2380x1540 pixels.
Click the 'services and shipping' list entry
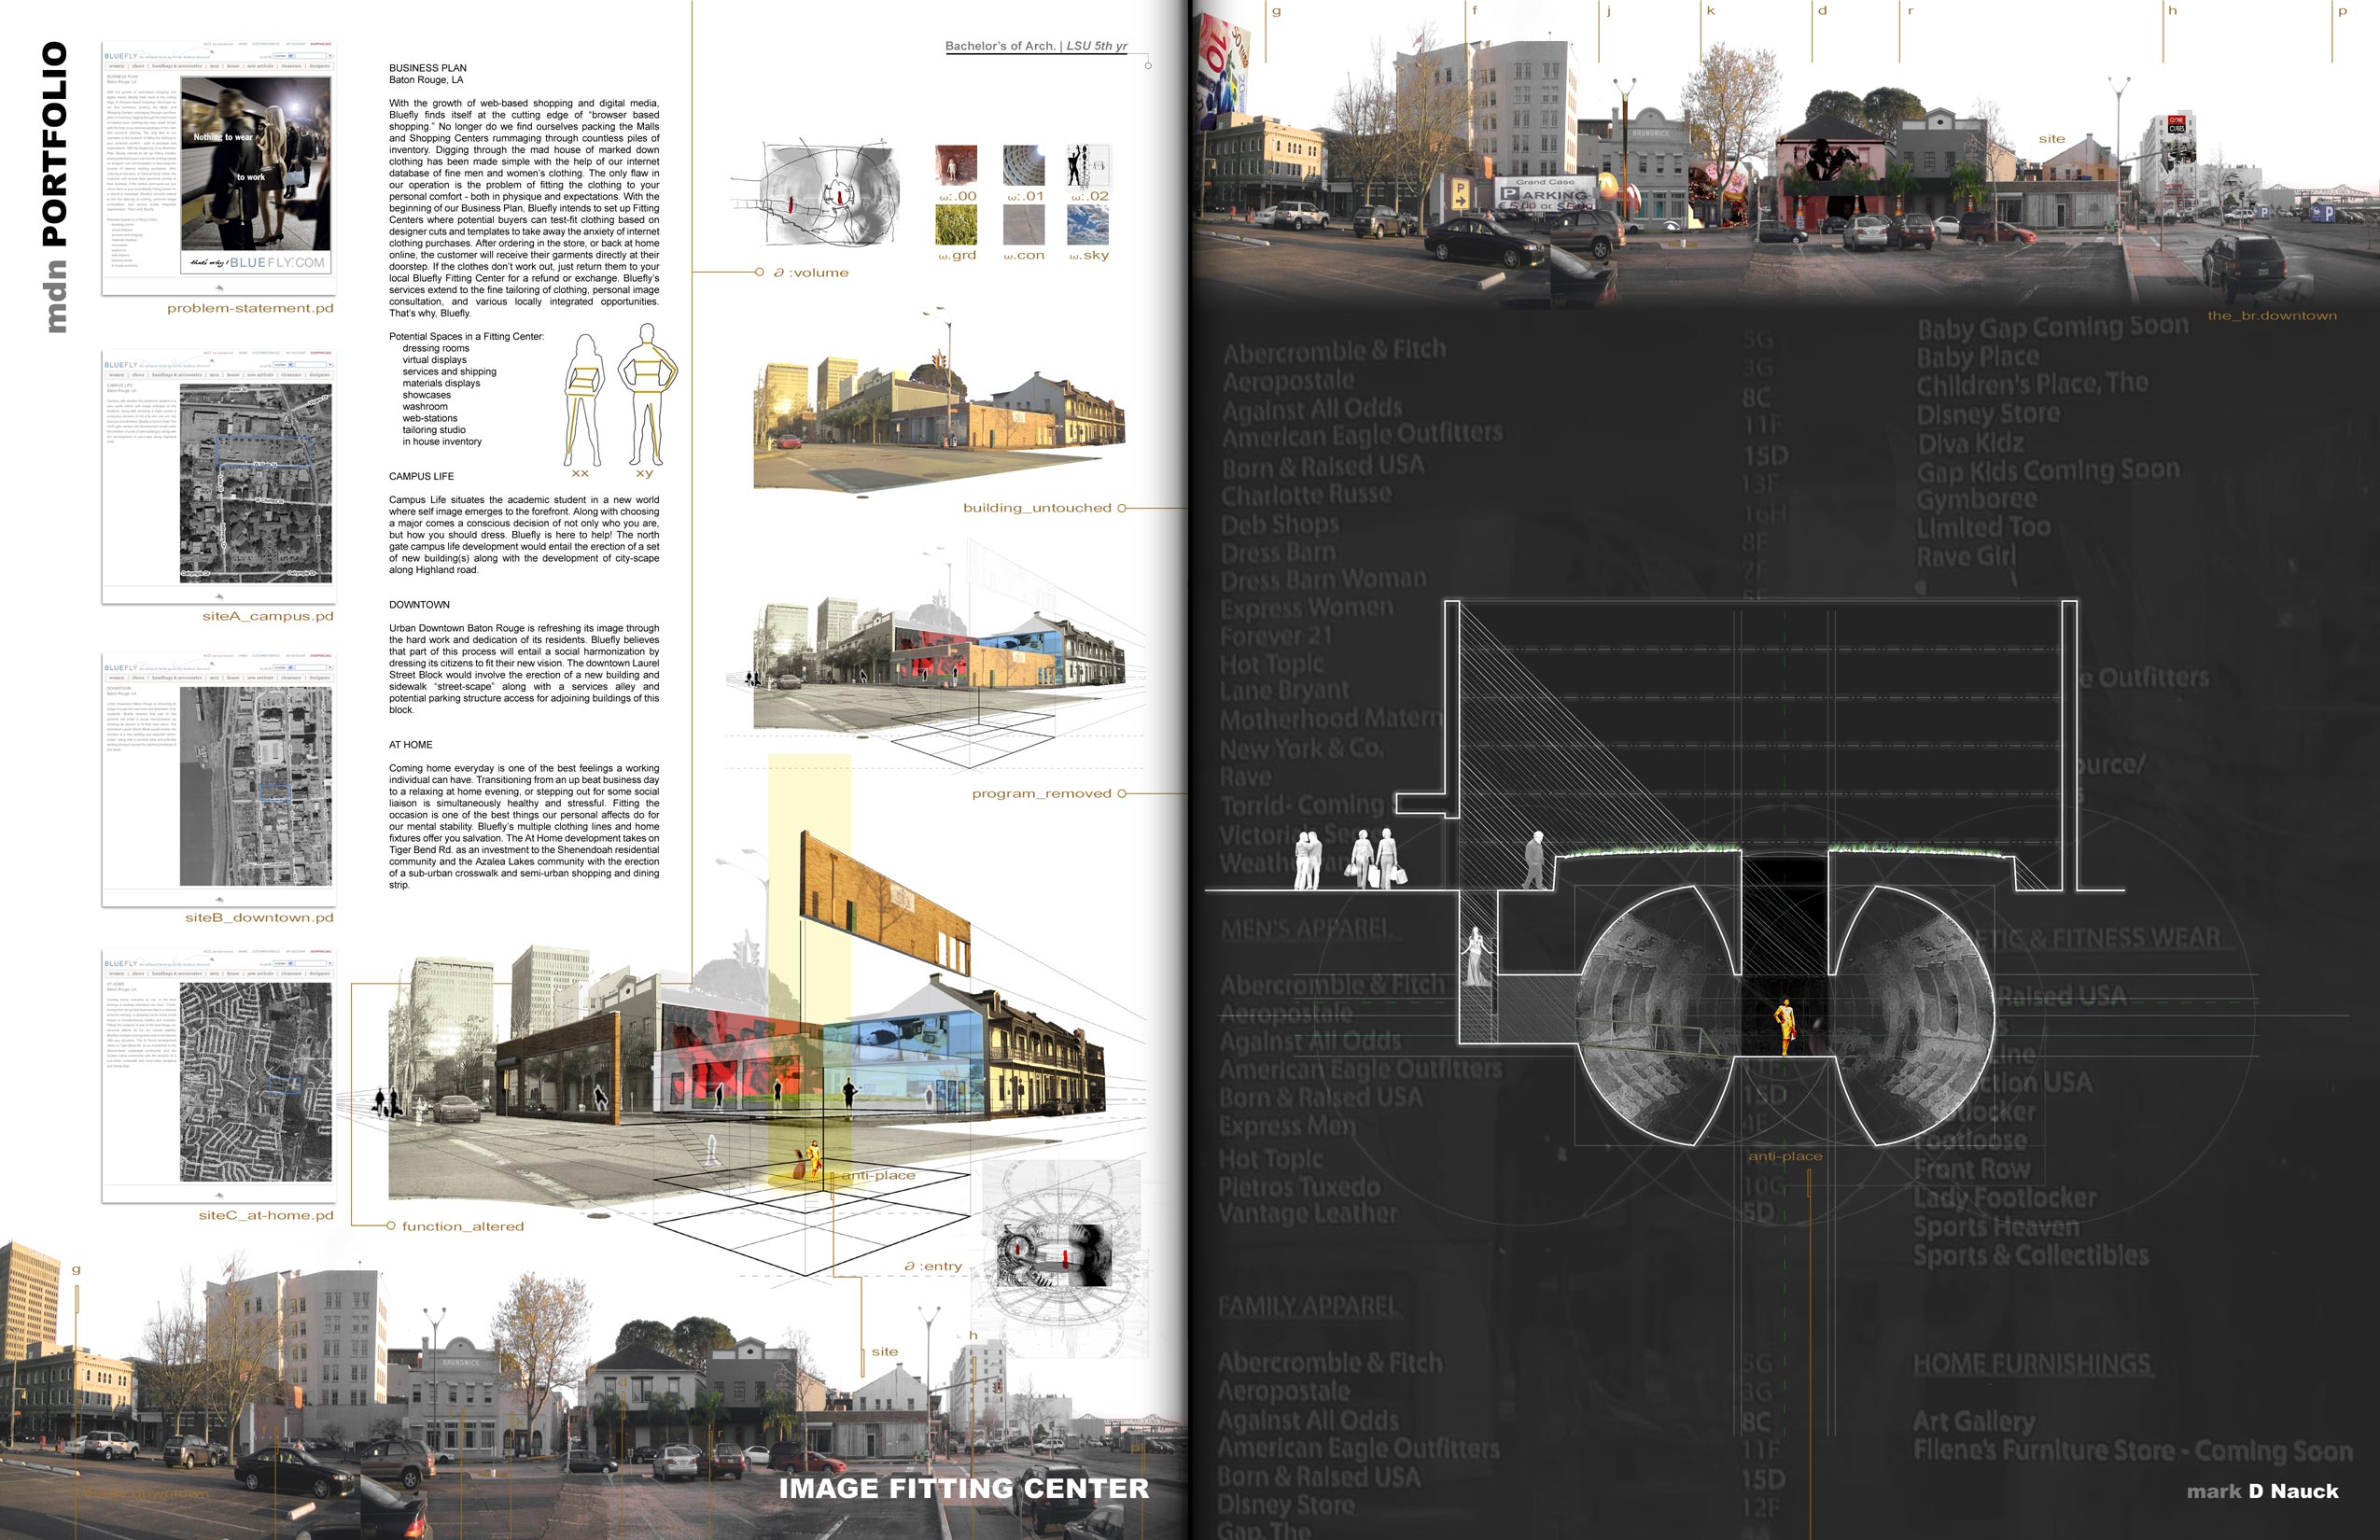(x=450, y=371)
